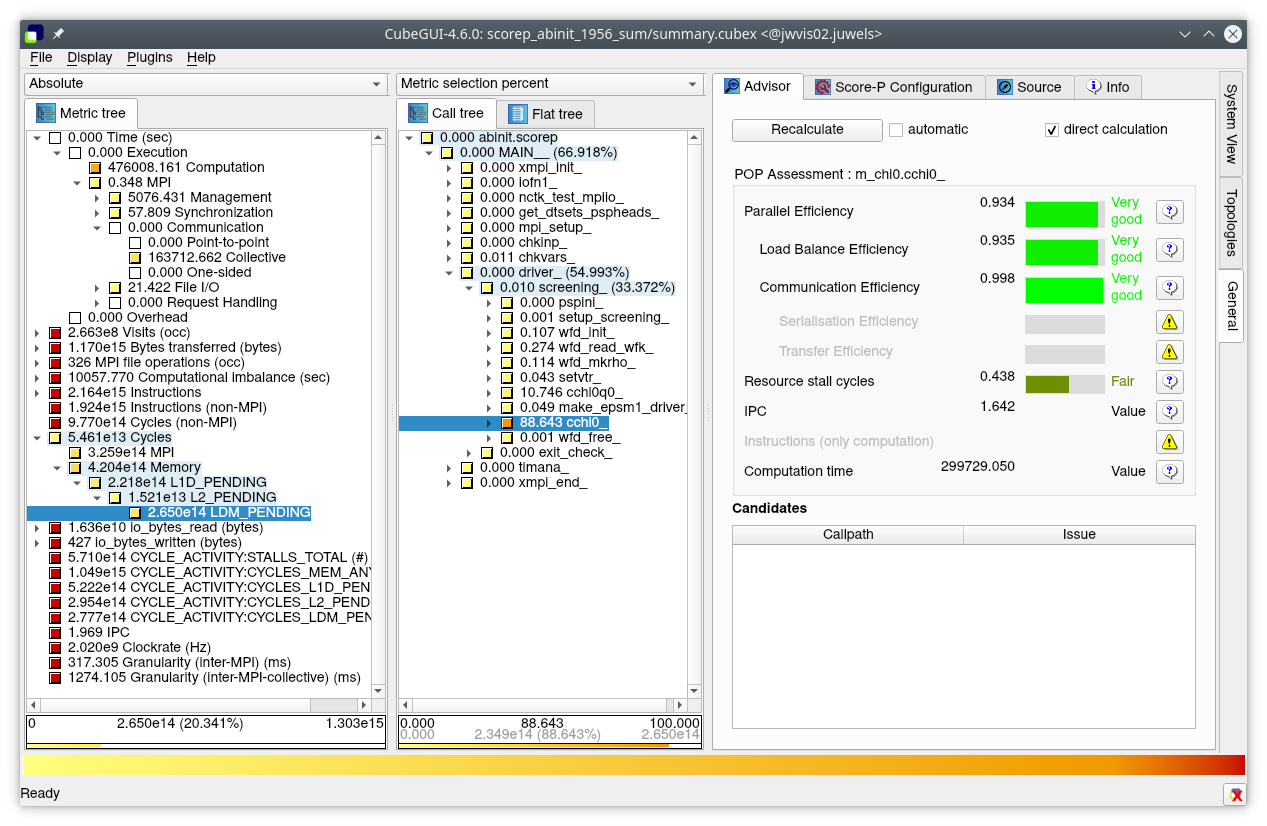Screen dimensions: 1267x826
Task: Enable the automatic checkbox
Action: coord(896,130)
